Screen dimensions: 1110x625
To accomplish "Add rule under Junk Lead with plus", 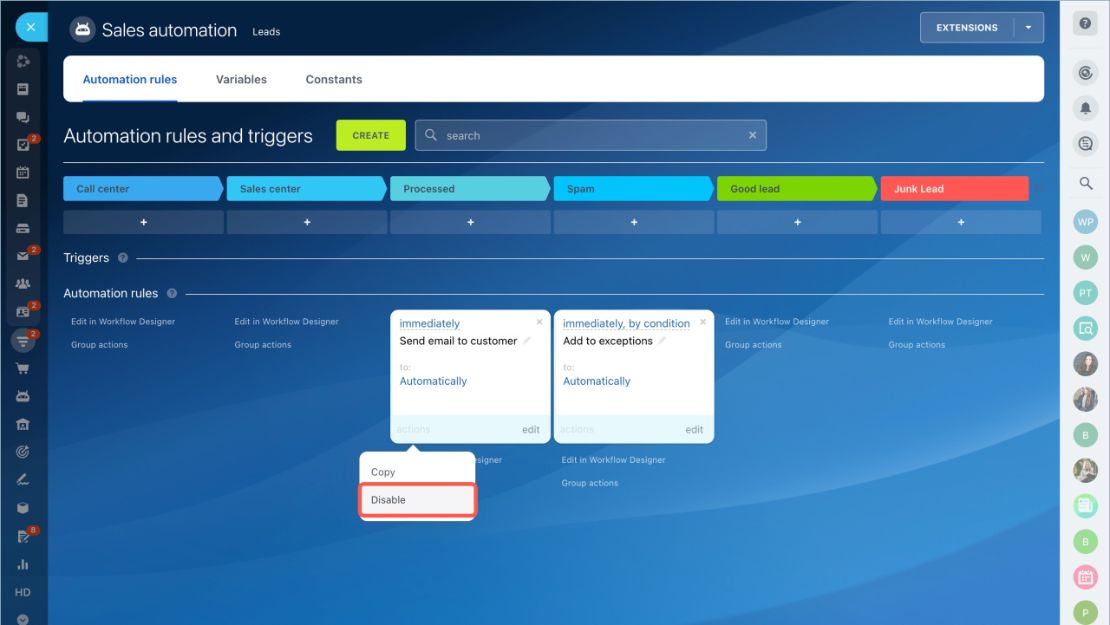I will (961, 222).
